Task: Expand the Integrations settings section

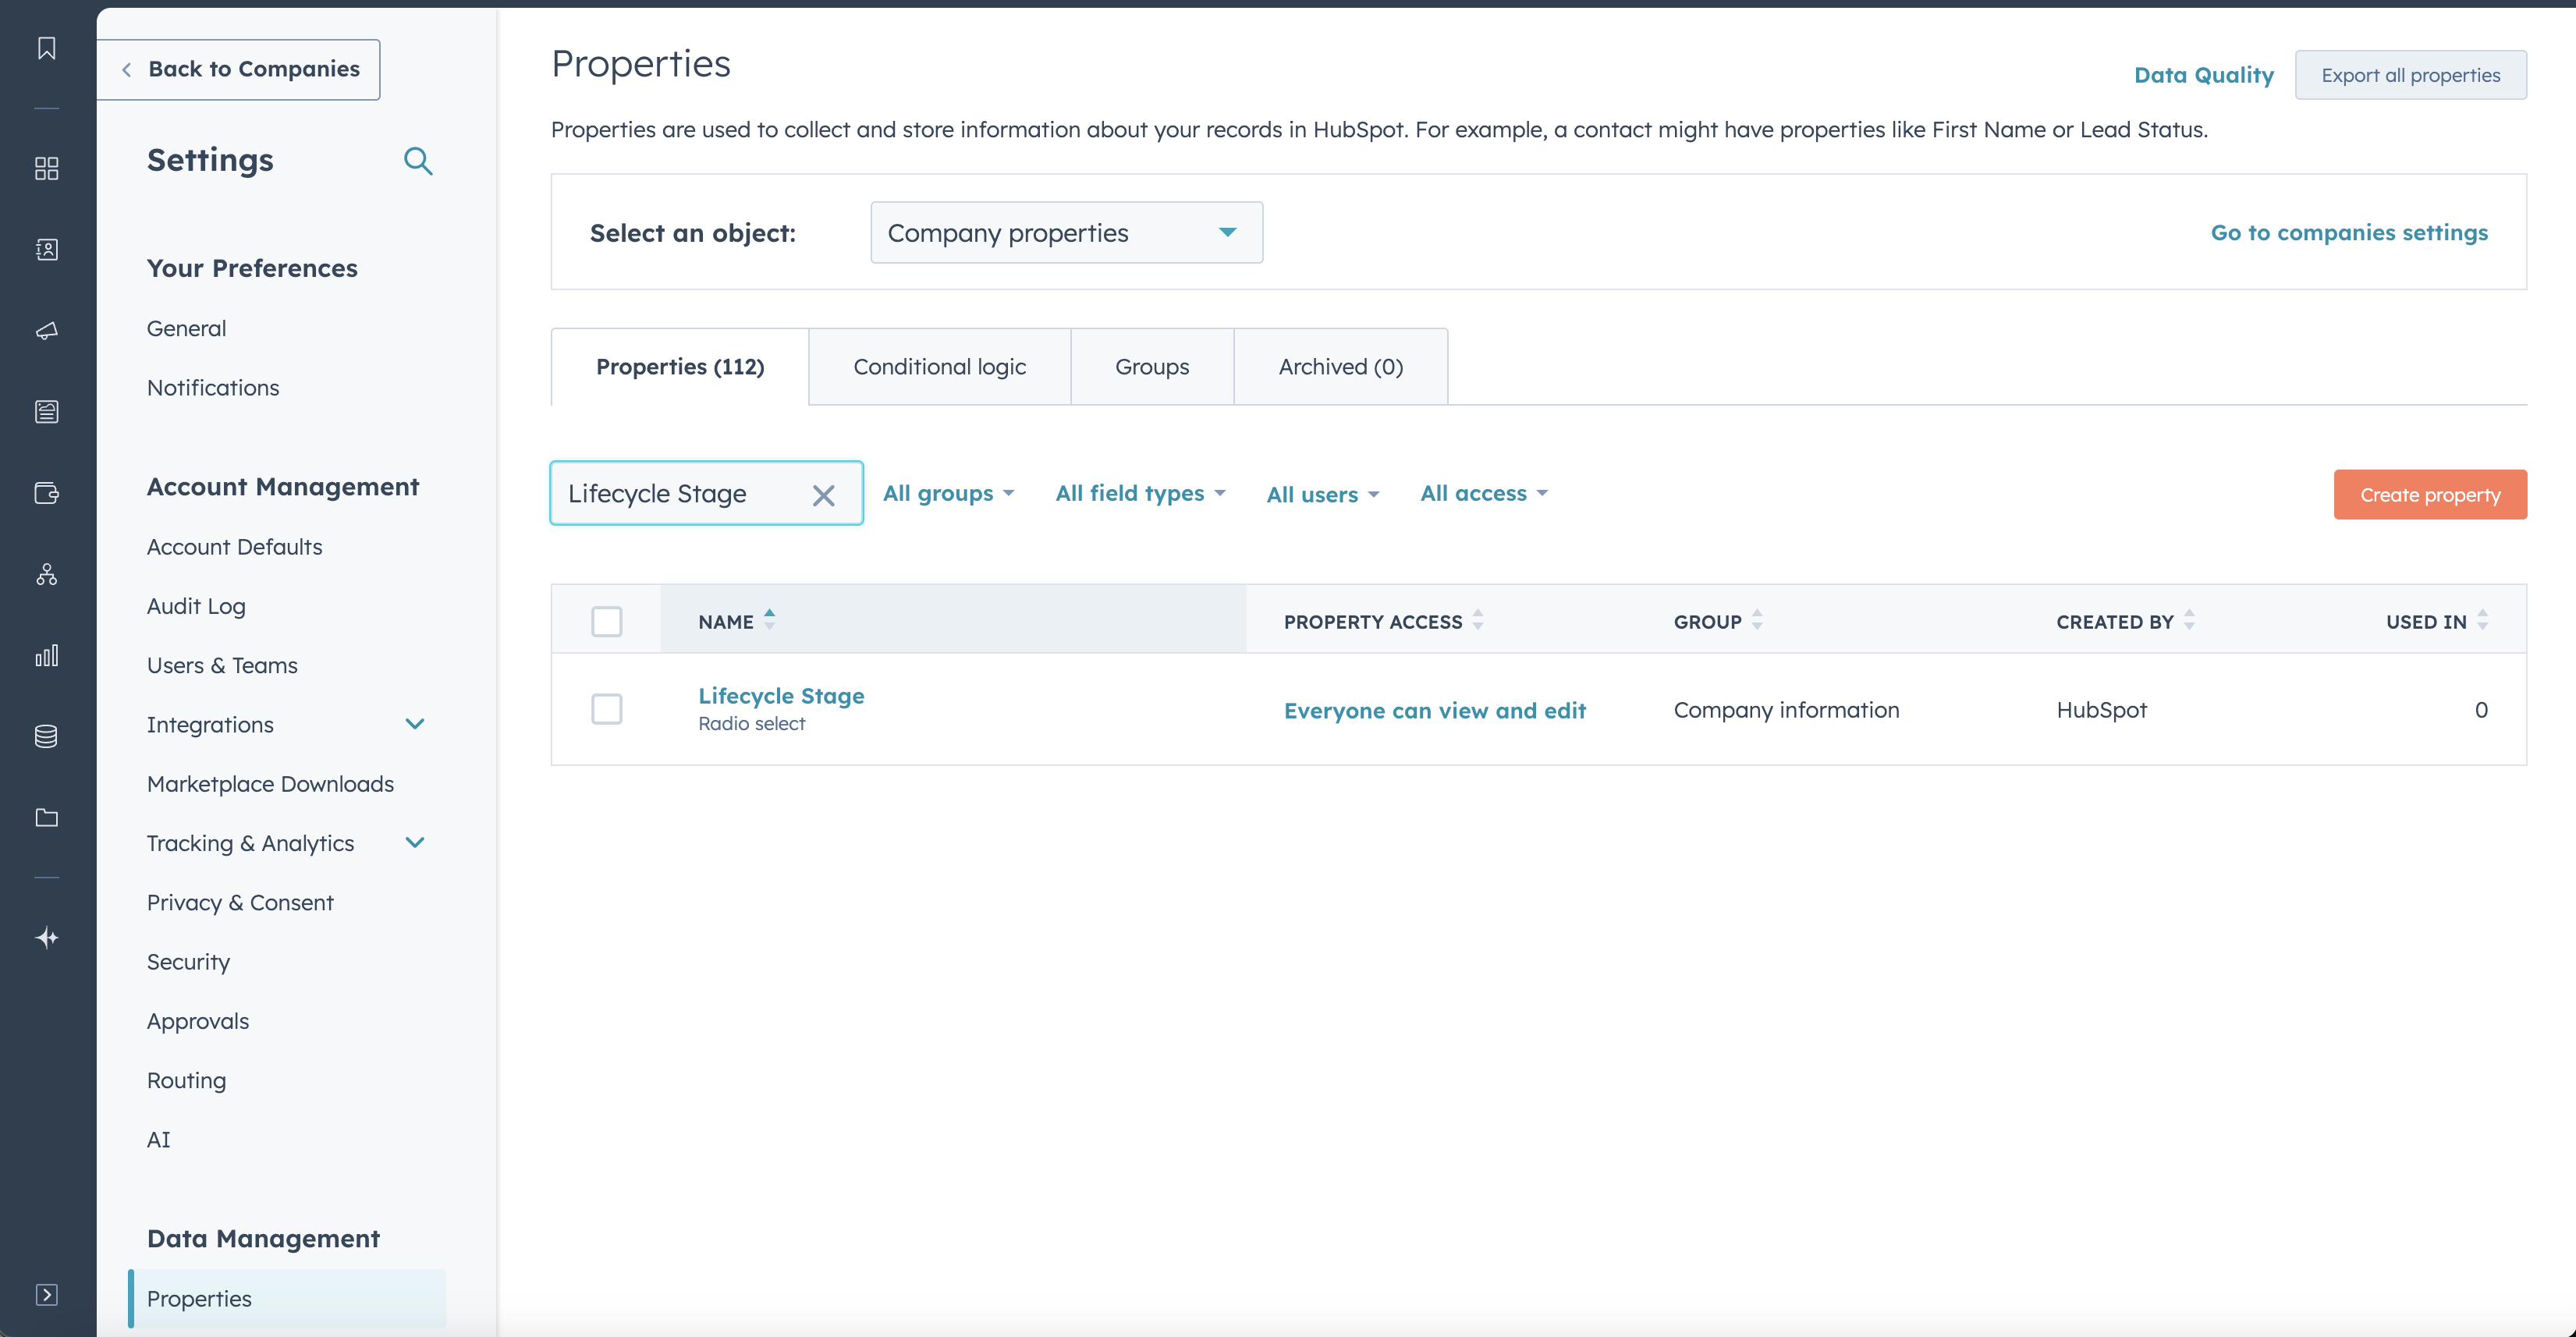Action: click(414, 724)
